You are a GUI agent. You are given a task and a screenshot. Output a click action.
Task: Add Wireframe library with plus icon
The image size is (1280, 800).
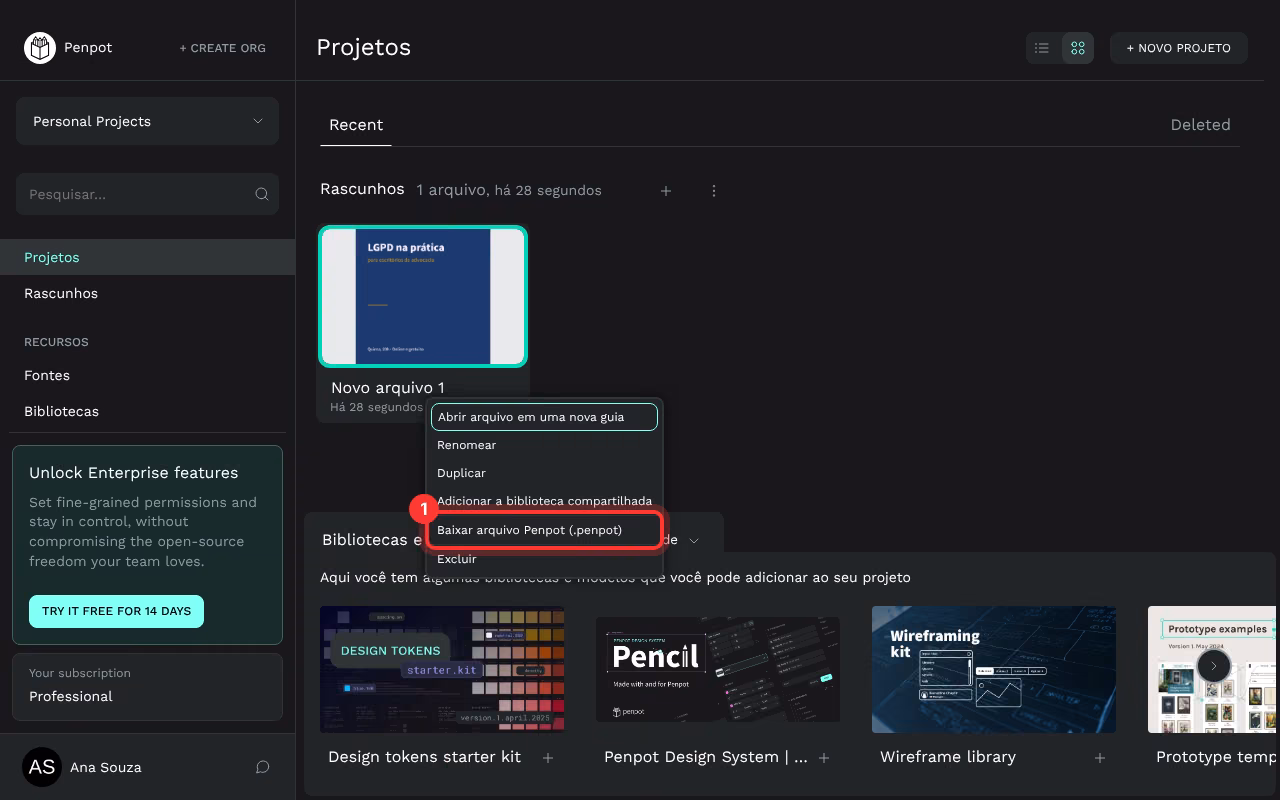1100,758
